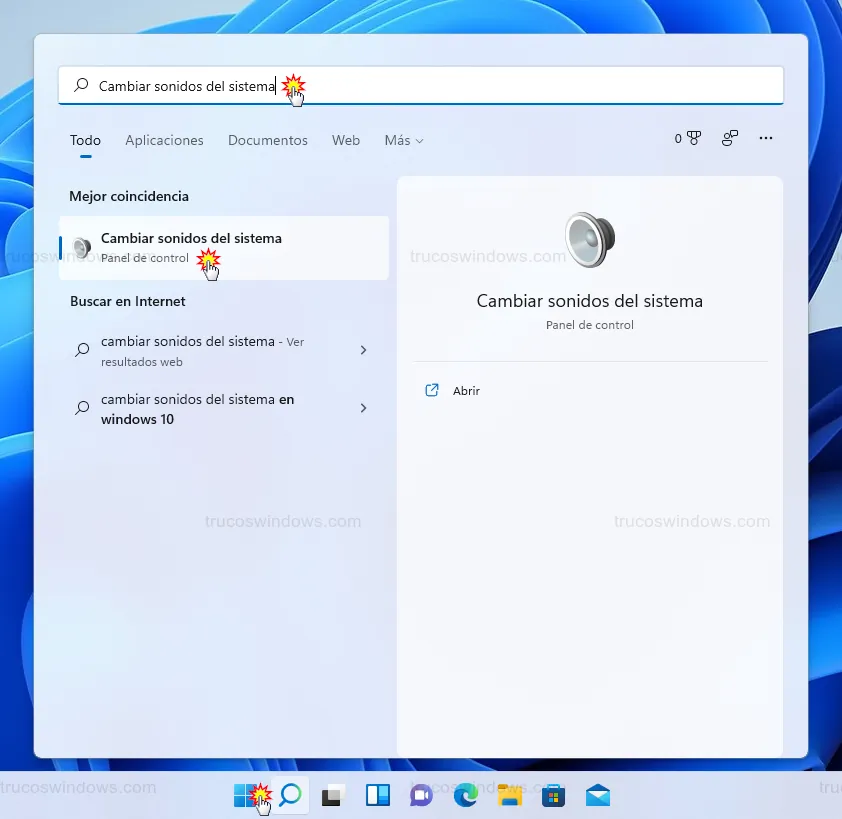Viewport: 842px width, 819px height.
Task: Click the account icon beside the trophy
Action: tap(730, 139)
